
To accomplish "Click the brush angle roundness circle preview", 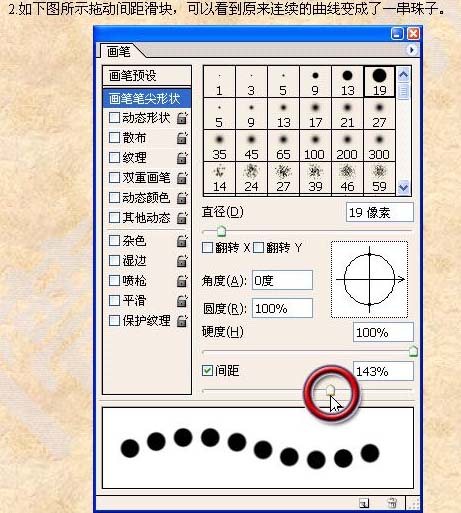I will coord(369,279).
